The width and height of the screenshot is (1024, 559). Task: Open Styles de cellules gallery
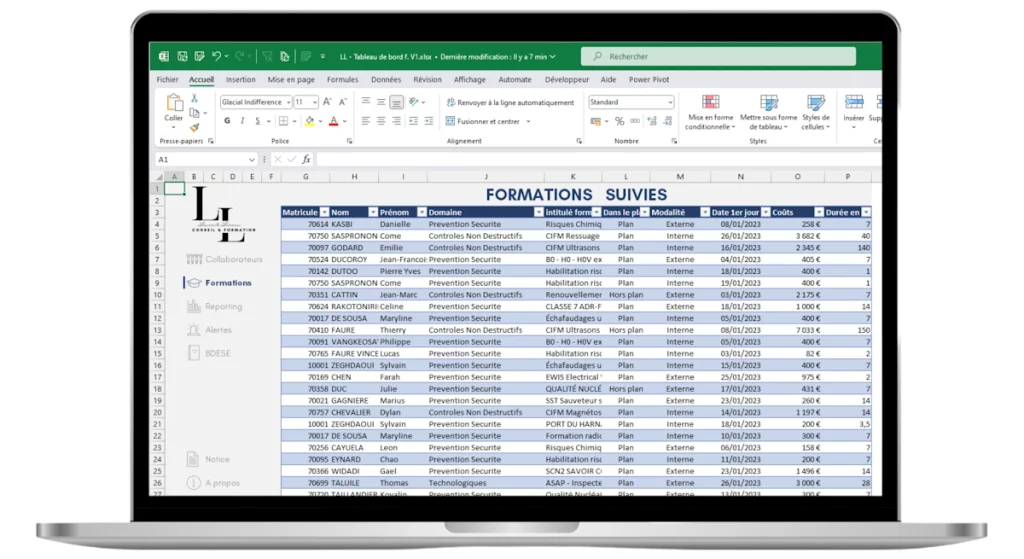(816, 112)
